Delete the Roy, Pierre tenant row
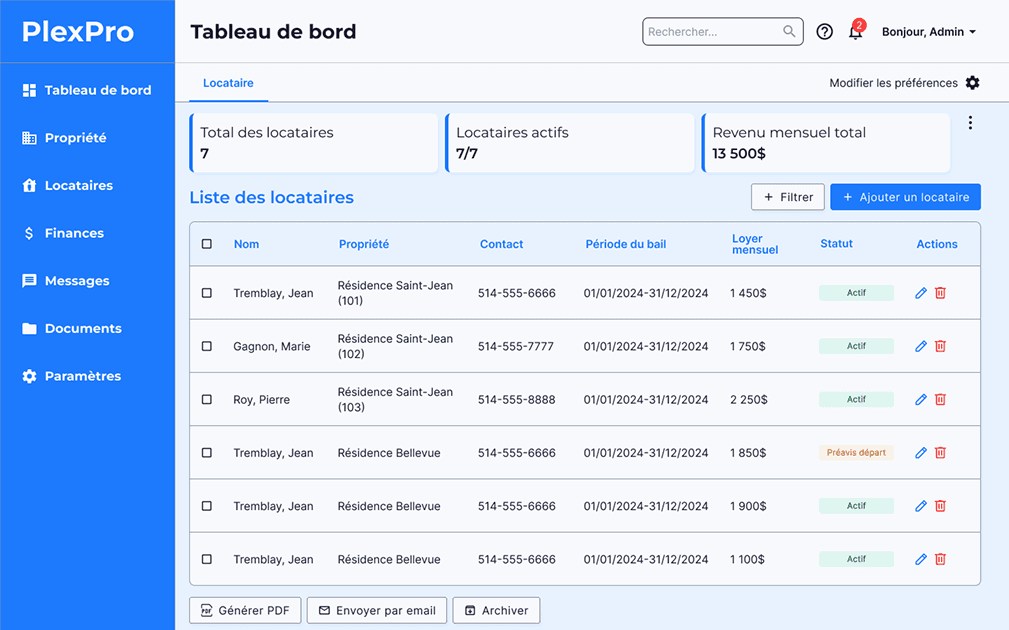 (940, 399)
